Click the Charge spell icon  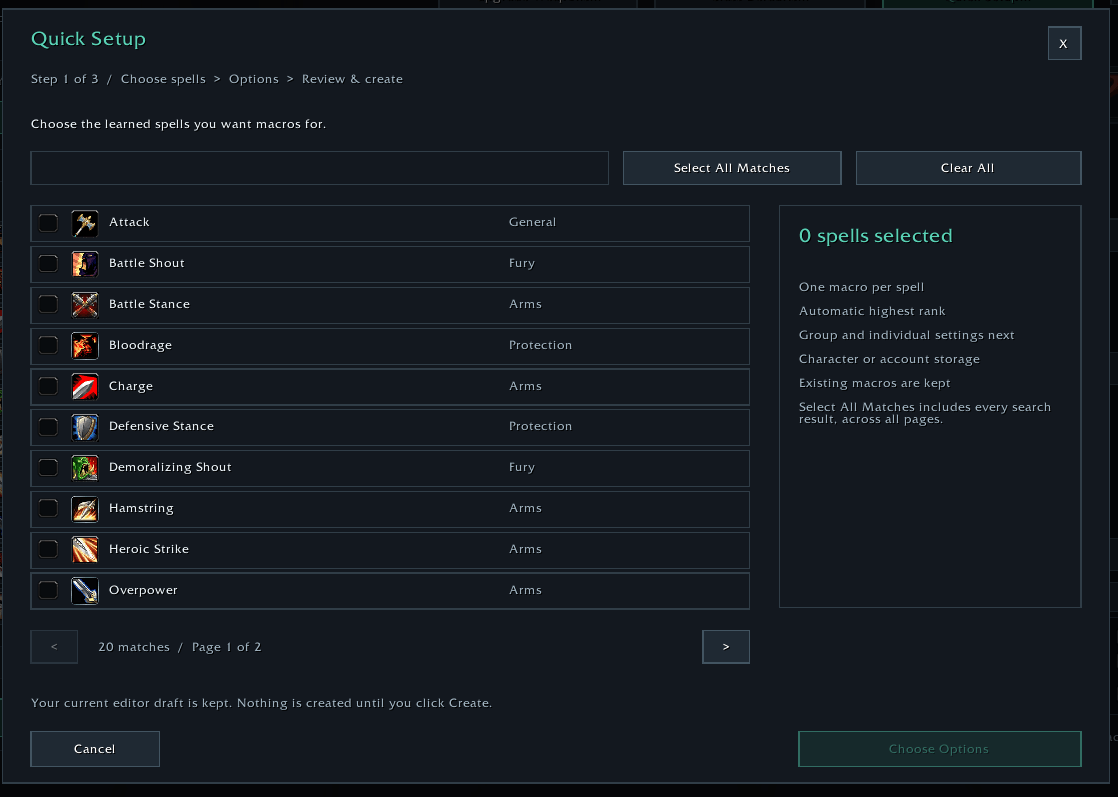point(85,387)
